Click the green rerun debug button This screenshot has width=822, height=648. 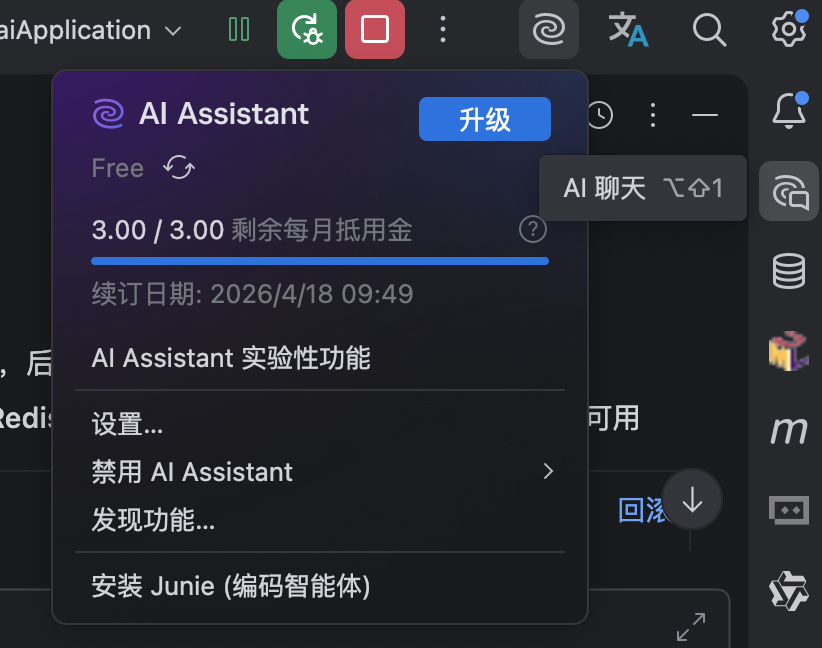(307, 30)
